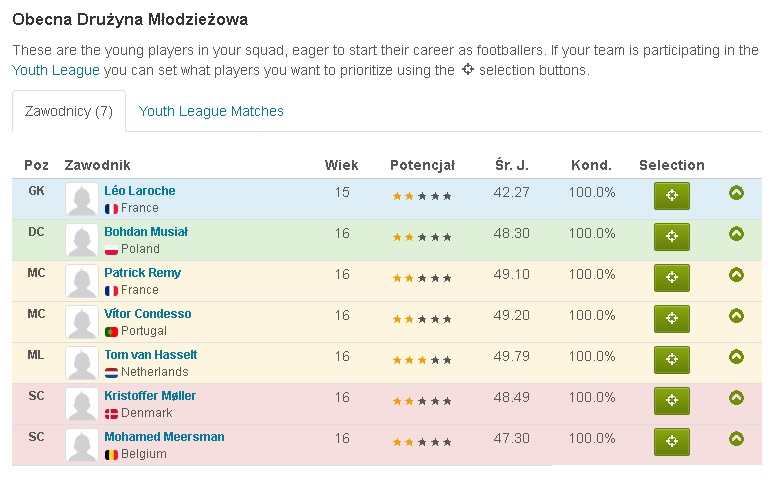The width and height of the screenshot is (773, 480).
Task: Click green selection crosshair for Mohamed Meersman
Action: [x=671, y=442]
